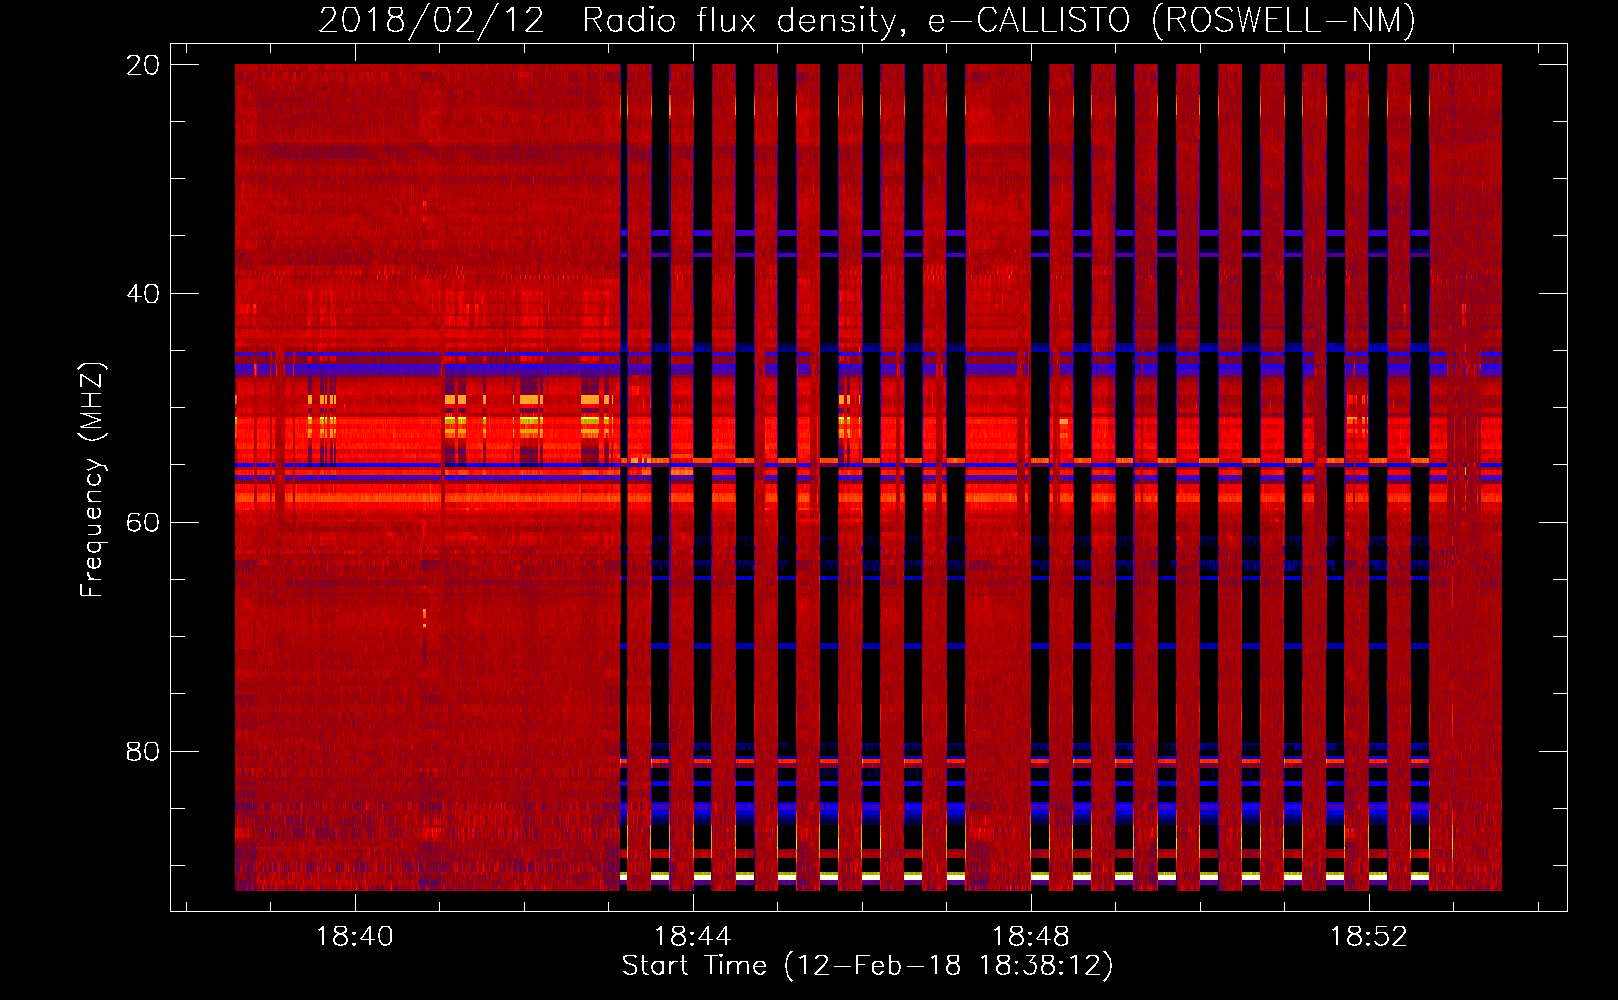Click the '80' frequency tick label
Screen dimensions: 1618x1000
tap(143, 752)
